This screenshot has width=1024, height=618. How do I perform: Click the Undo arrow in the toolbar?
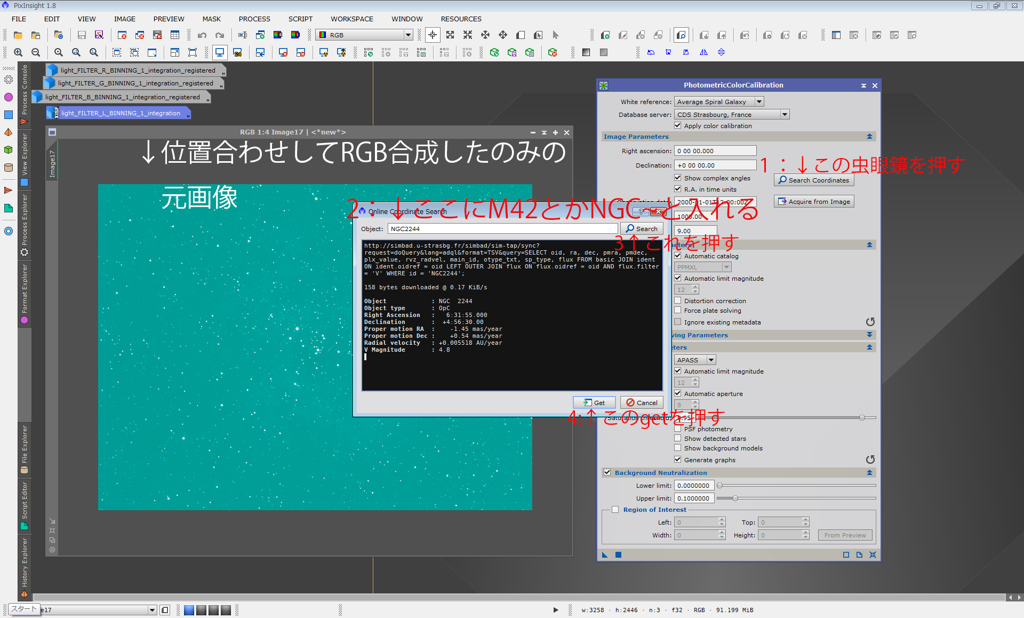202,35
